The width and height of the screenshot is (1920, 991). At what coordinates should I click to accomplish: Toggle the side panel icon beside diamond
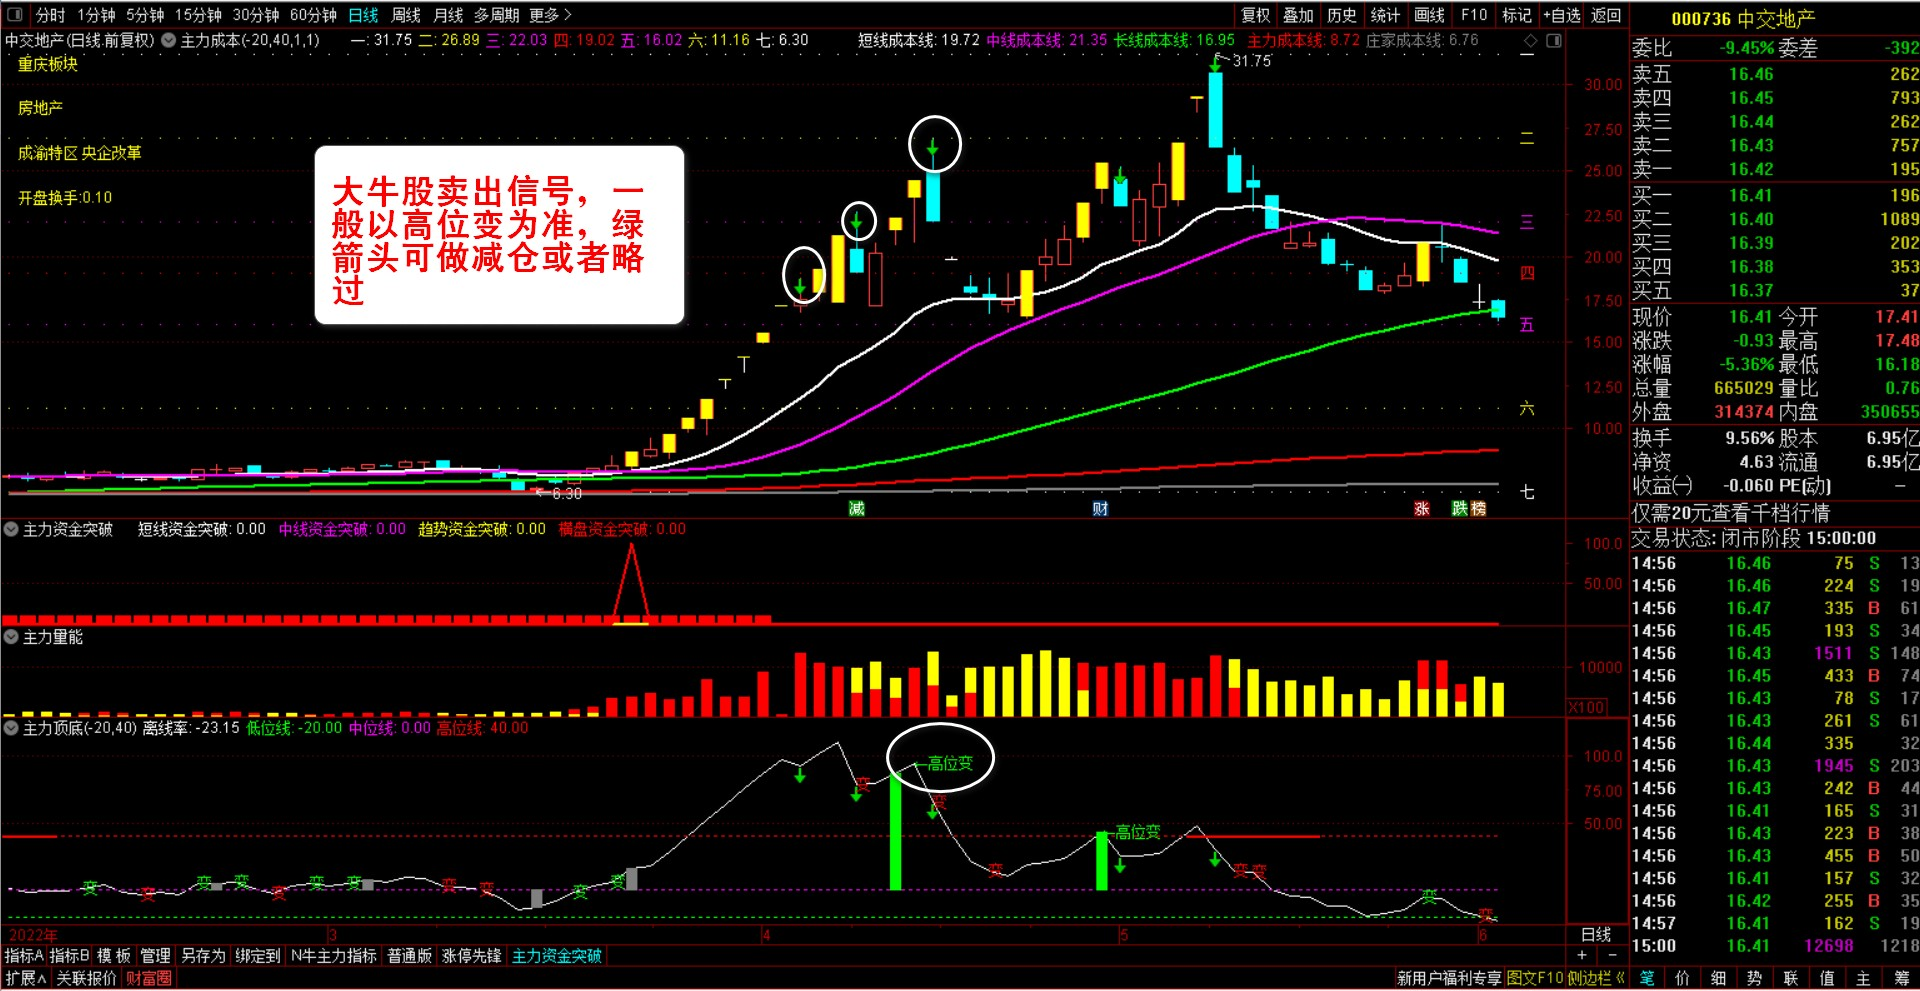(x=1554, y=41)
